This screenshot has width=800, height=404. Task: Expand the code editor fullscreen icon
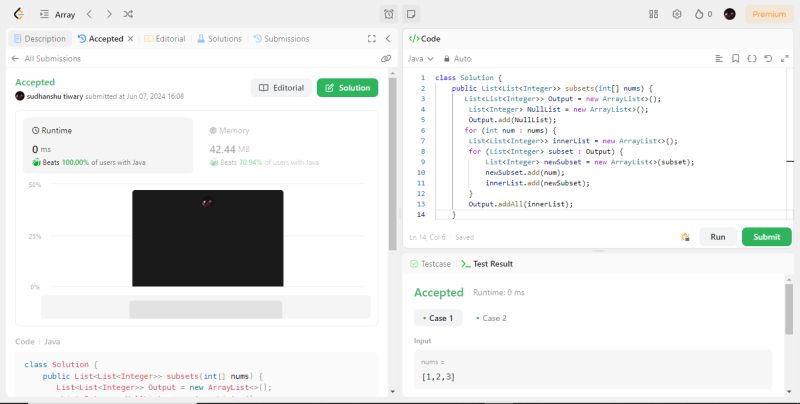pyautogui.click(x=785, y=59)
